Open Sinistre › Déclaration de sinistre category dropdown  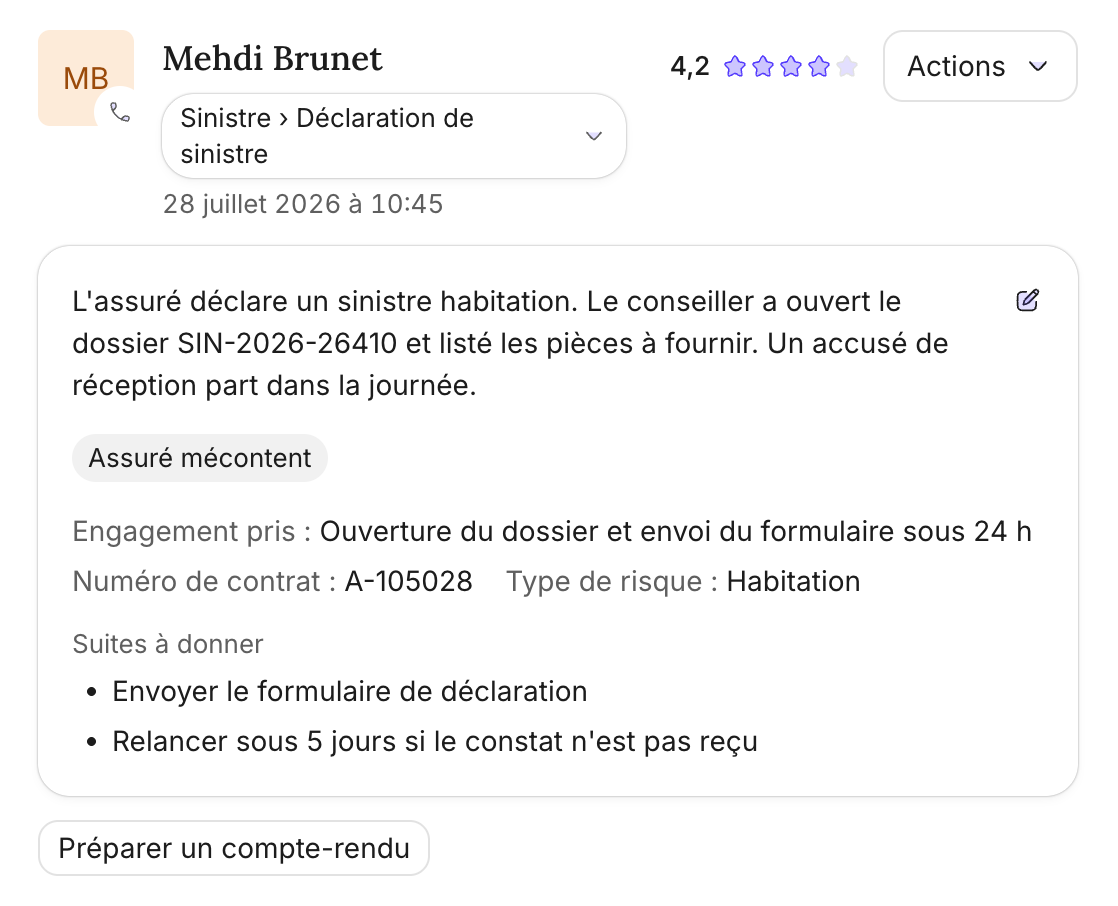click(x=394, y=135)
